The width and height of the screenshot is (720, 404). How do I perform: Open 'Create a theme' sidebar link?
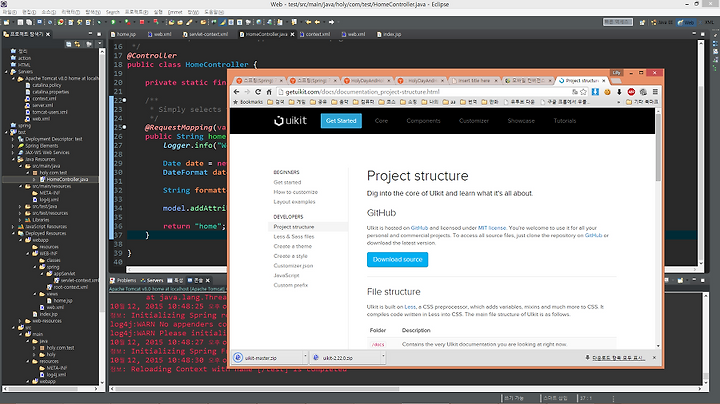point(292,247)
